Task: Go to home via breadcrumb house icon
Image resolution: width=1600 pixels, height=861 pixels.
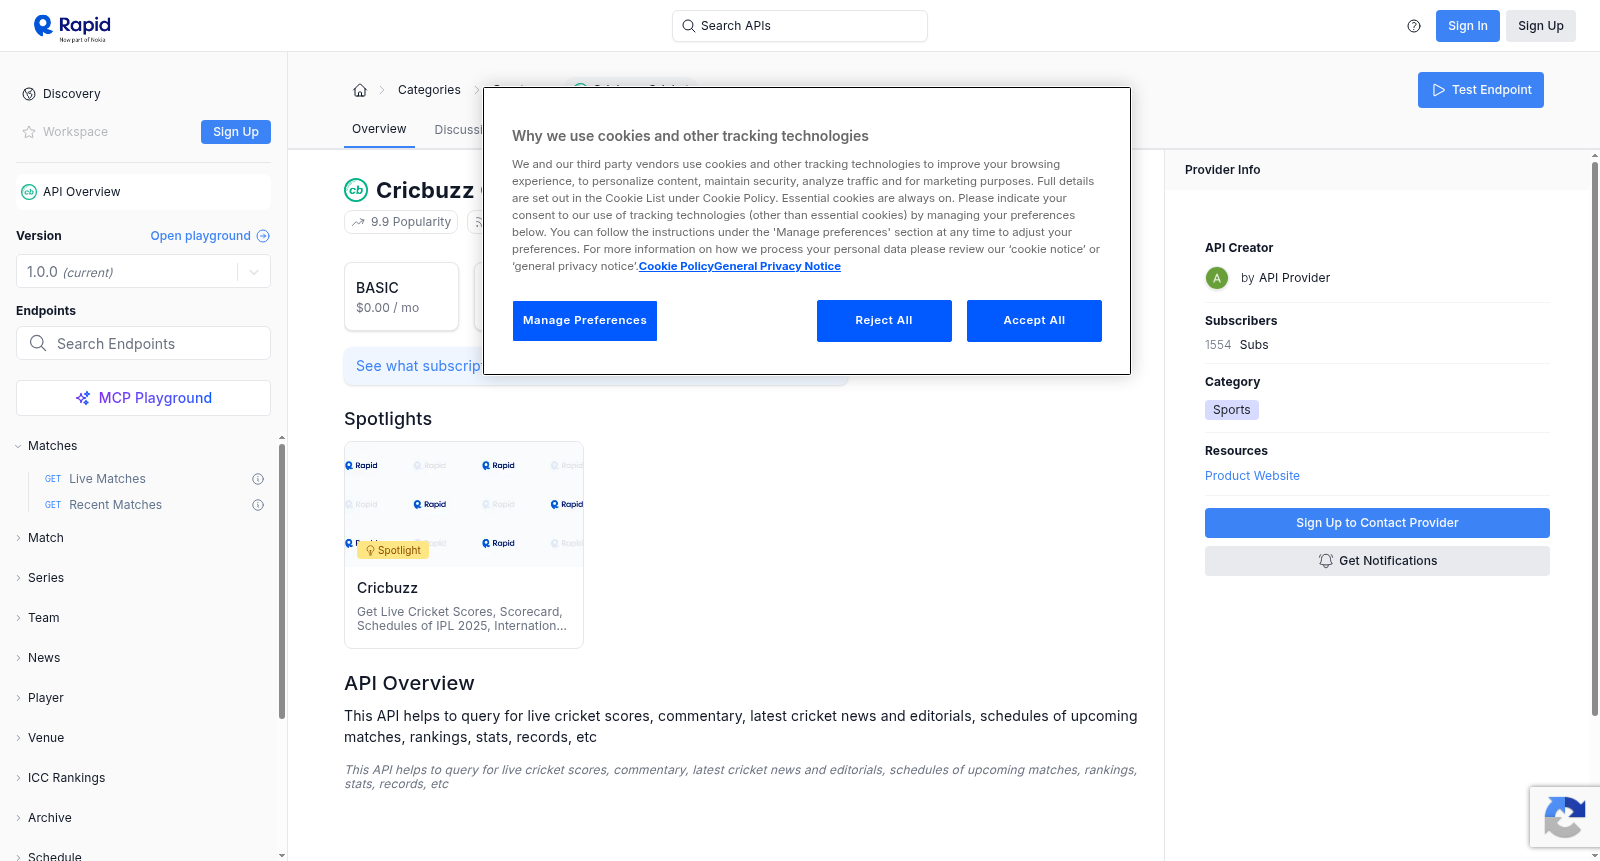Action: pos(360,90)
